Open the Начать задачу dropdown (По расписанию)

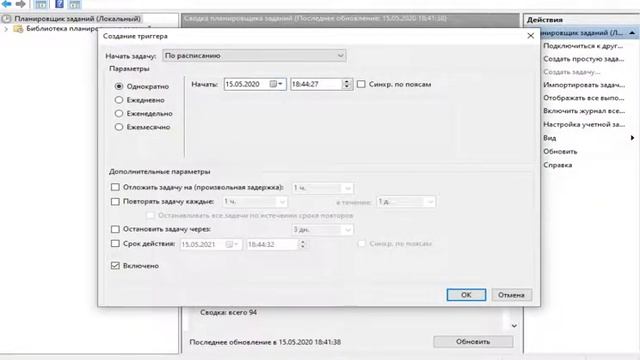[x=254, y=56]
